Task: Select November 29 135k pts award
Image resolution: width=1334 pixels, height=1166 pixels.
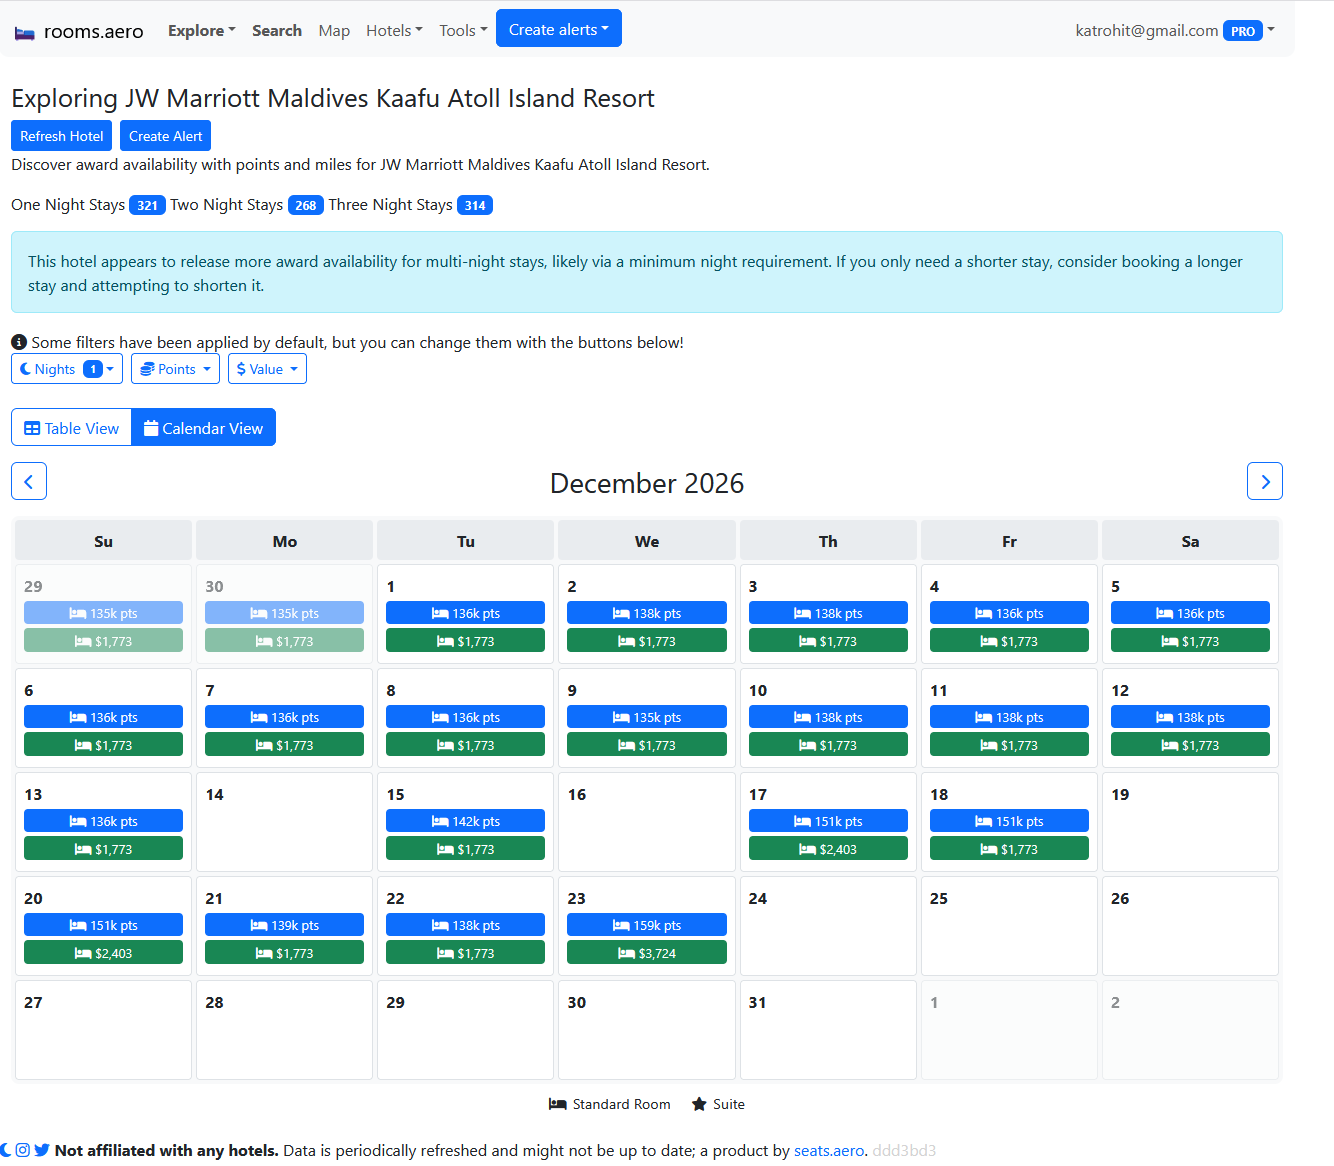Action: pyautogui.click(x=103, y=613)
